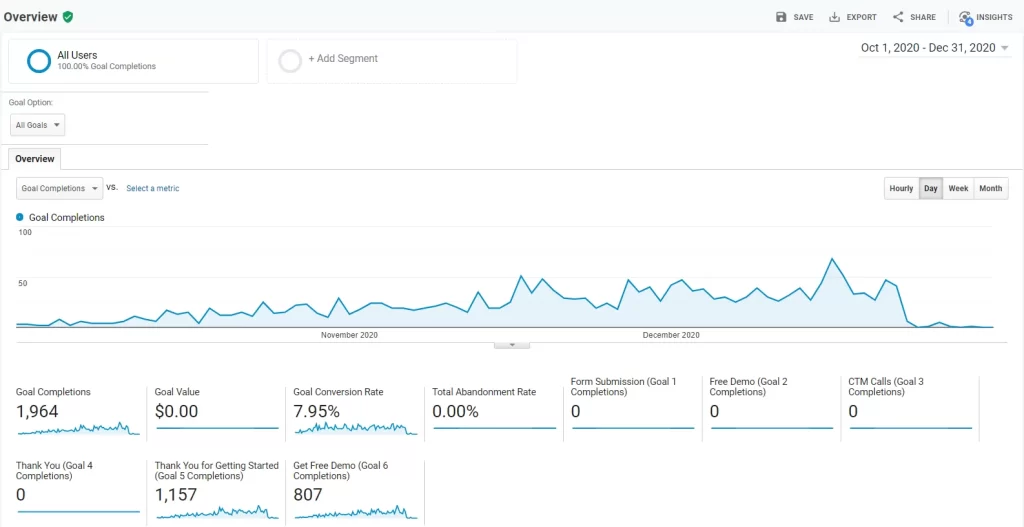Select the Overview tab
Viewport: 1024px width, 527px height.
coord(34,159)
